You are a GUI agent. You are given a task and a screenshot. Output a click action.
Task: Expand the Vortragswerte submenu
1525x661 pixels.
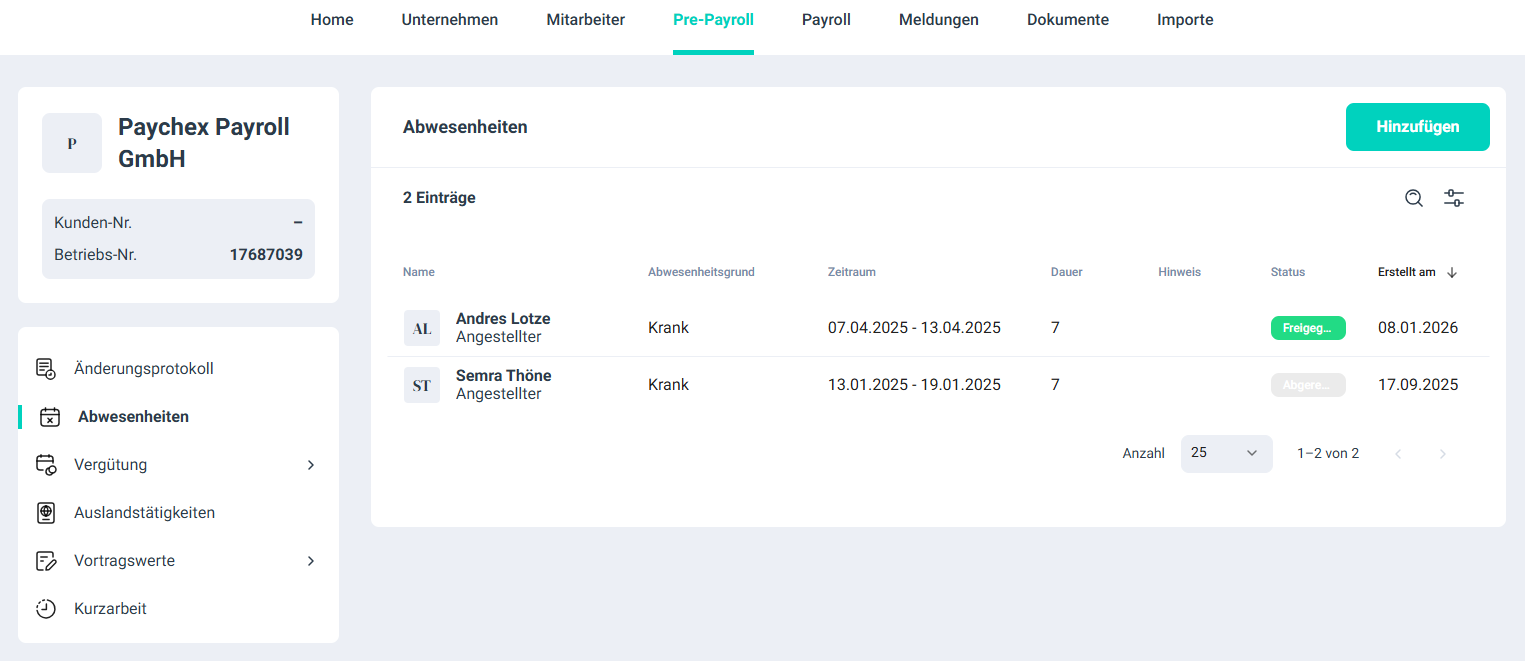pos(310,561)
